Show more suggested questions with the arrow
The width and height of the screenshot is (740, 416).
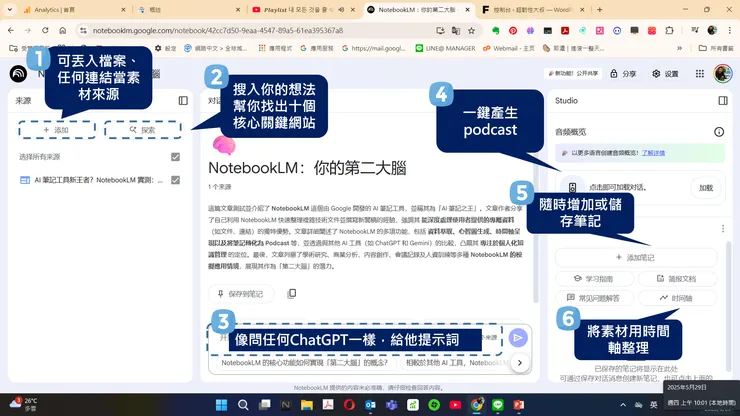pyautogui.click(x=520, y=363)
